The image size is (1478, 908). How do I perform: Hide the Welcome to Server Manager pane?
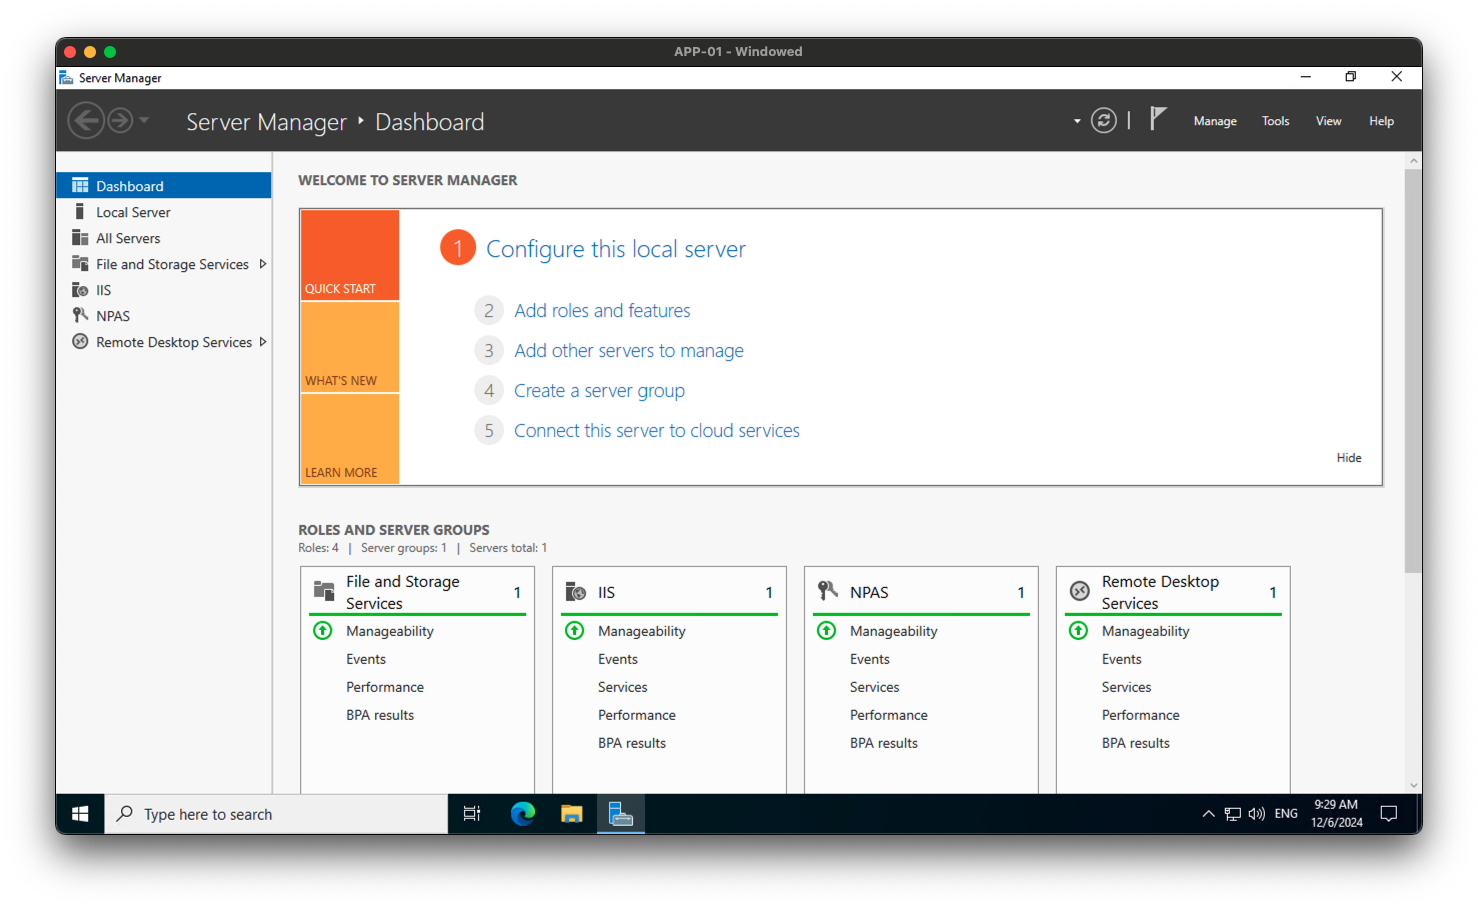[x=1348, y=457]
